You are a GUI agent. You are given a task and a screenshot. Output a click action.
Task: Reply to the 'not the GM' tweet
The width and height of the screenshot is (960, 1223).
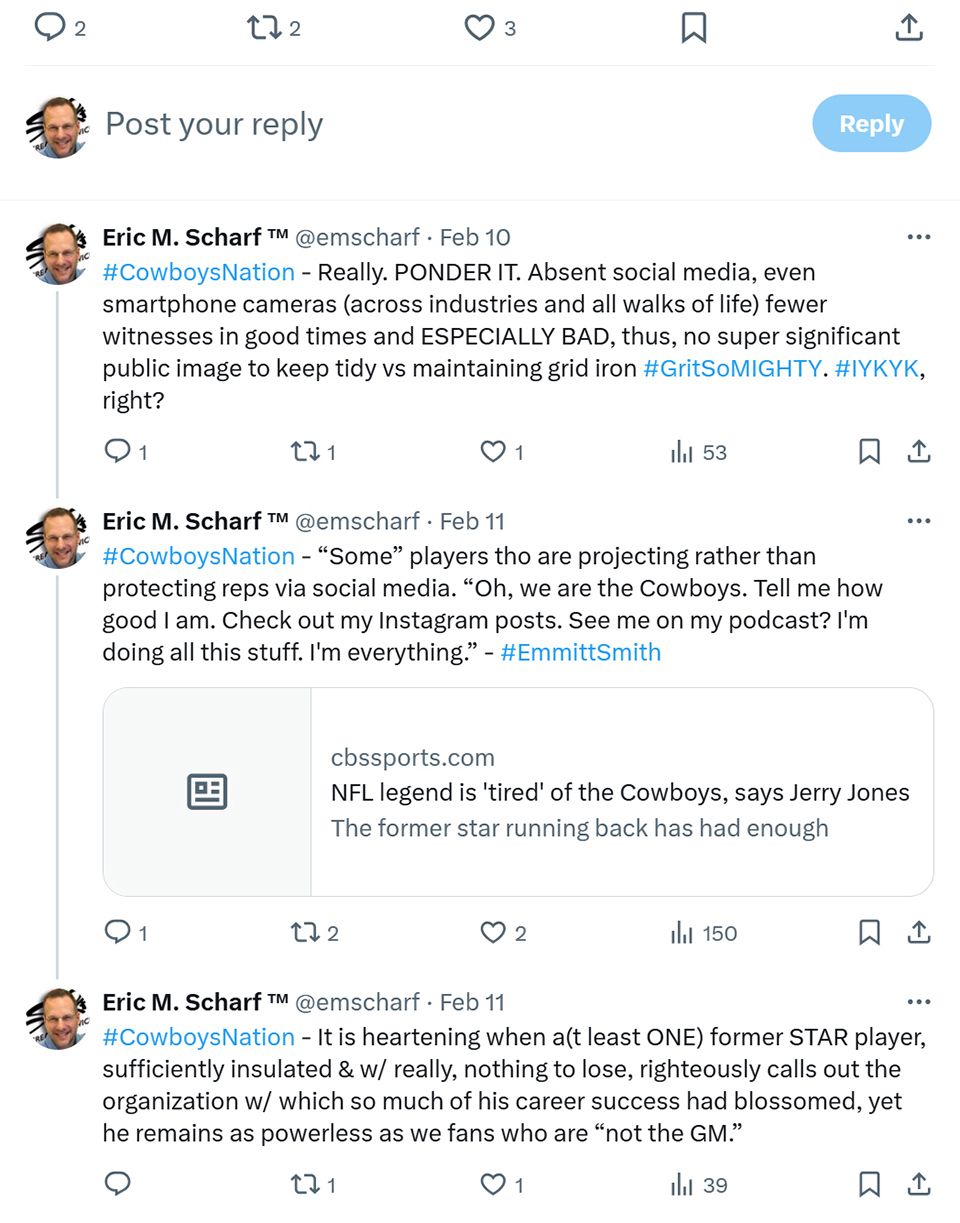point(118,1185)
